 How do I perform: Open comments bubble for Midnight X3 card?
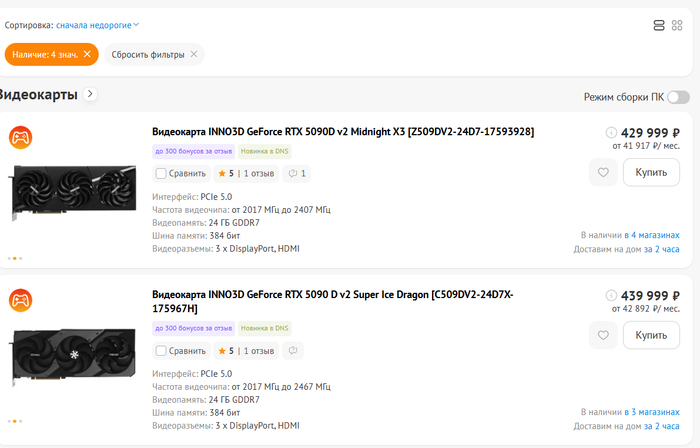click(x=297, y=174)
